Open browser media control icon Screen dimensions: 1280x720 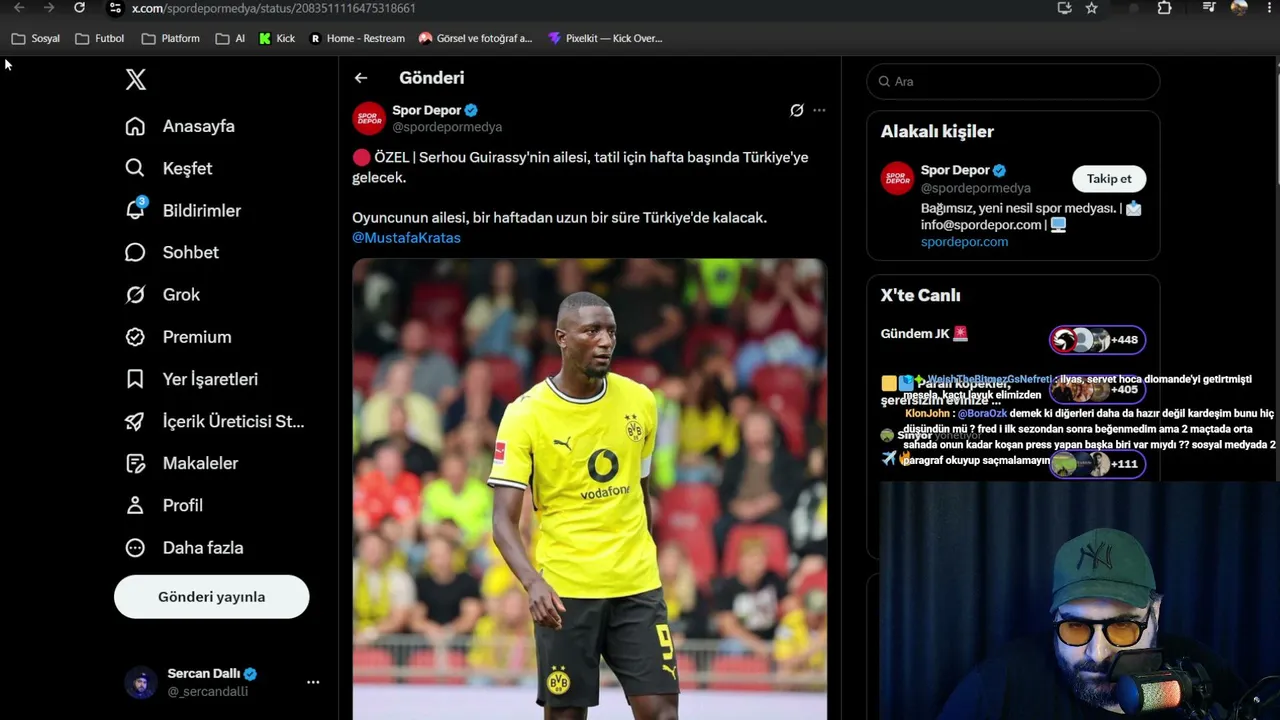1209,8
